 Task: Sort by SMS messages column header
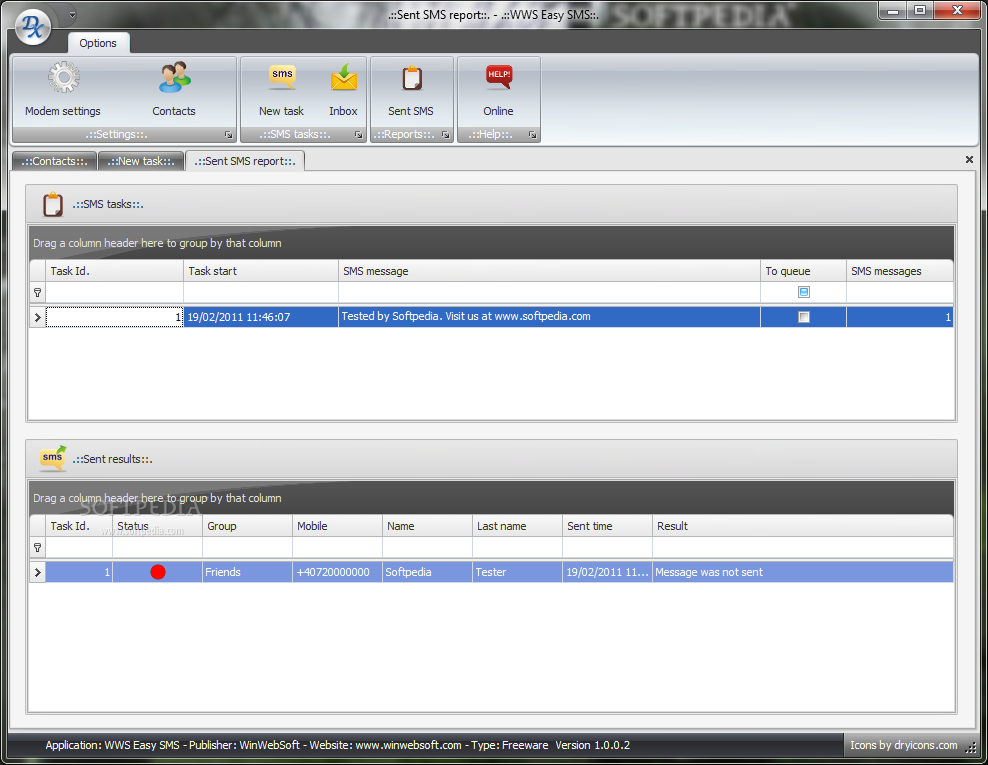pos(900,271)
